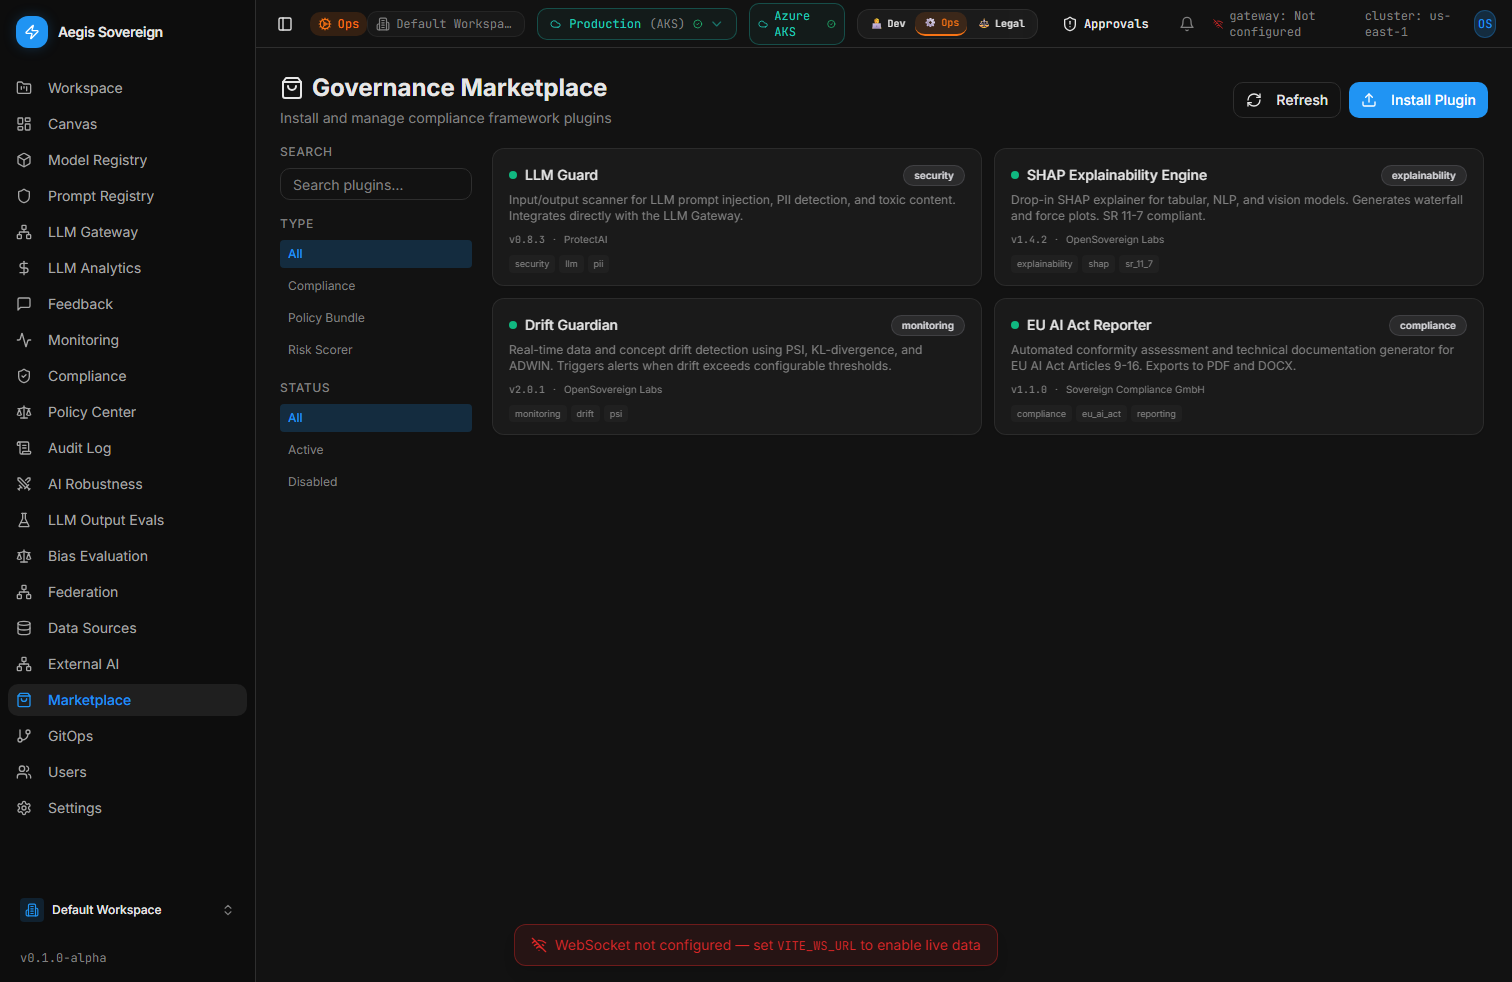Switch persona to Legal
1512x982 pixels.
(1001, 24)
